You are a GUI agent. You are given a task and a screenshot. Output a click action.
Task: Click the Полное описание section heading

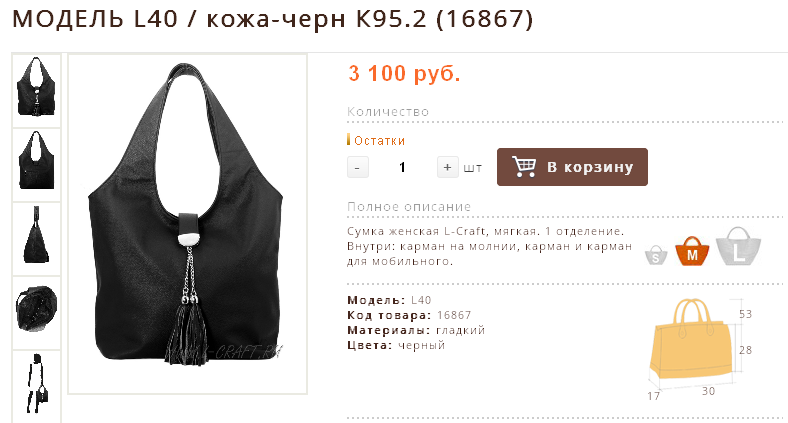[409, 206]
